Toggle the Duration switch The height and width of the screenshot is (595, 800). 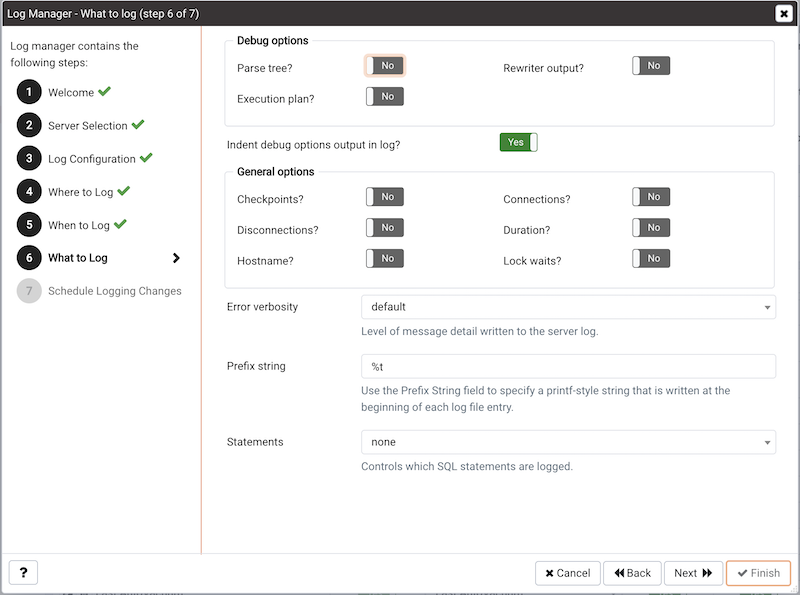click(651, 228)
